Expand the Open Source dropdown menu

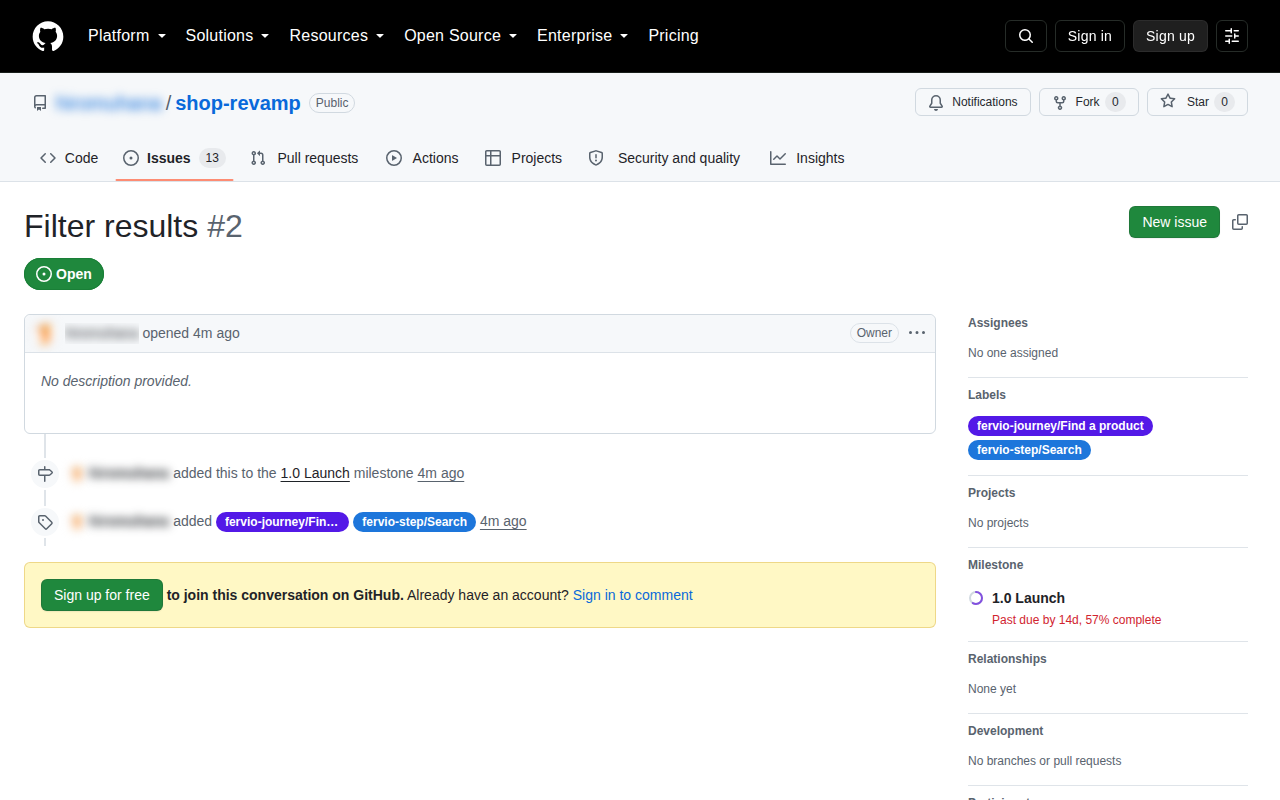(461, 36)
